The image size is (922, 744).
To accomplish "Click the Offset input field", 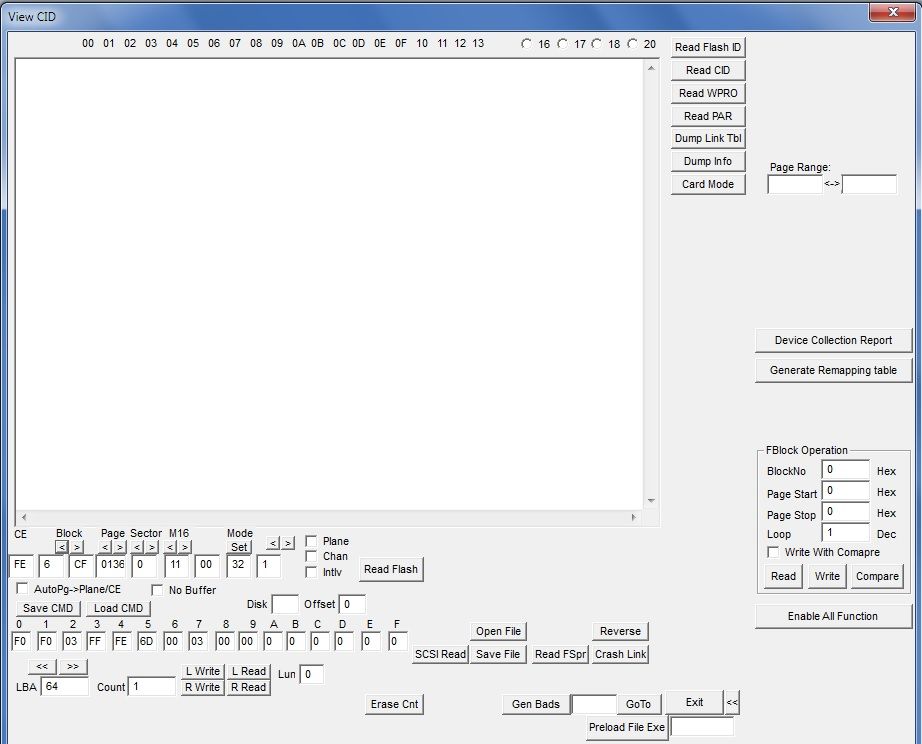I will pyautogui.click(x=352, y=604).
